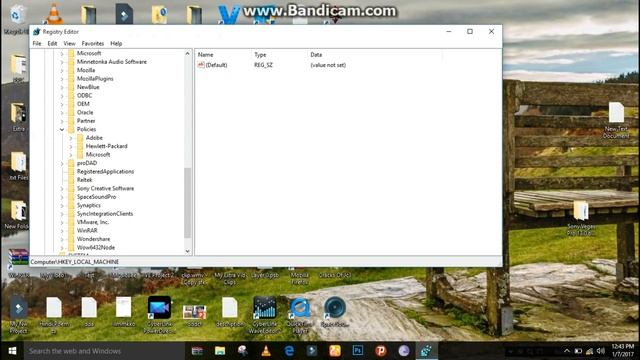Select the VLC media player desktop shortcut
The image size is (640, 360).
tap(53, 14)
